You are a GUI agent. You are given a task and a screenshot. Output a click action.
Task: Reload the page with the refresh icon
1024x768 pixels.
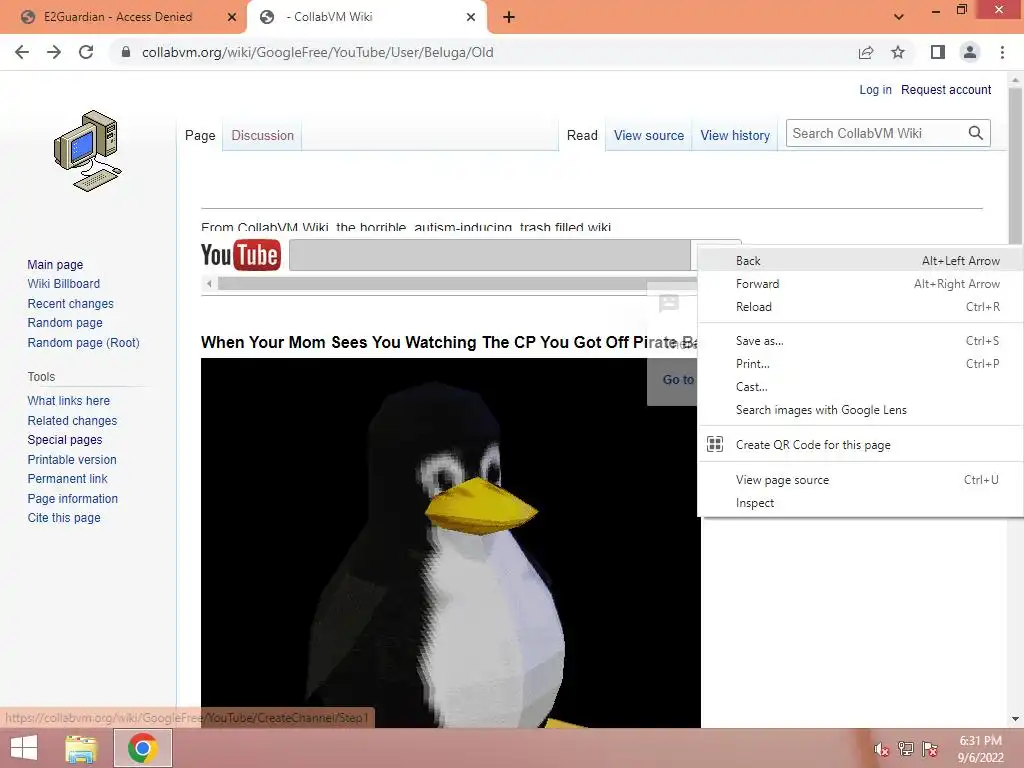click(86, 52)
